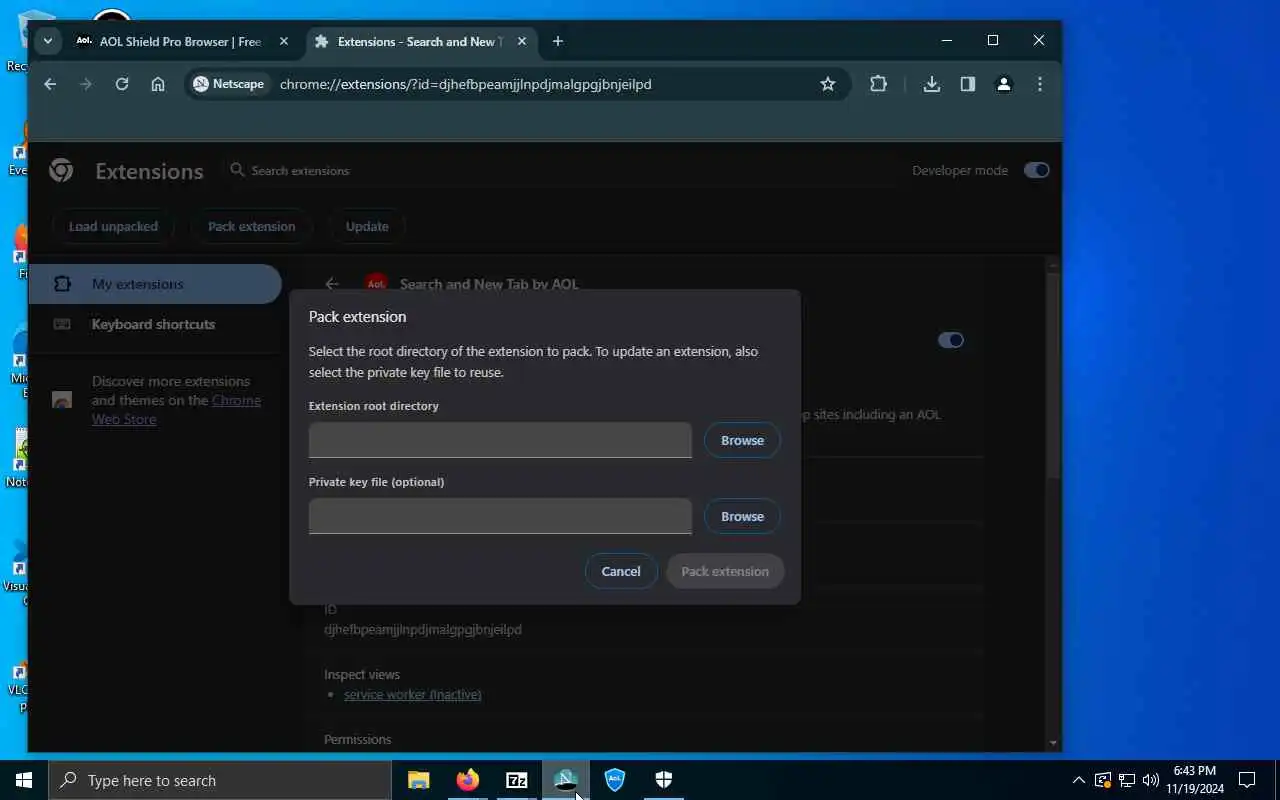The width and height of the screenshot is (1280, 800).
Task: Go forward using browser forward arrow
Action: coord(86,84)
